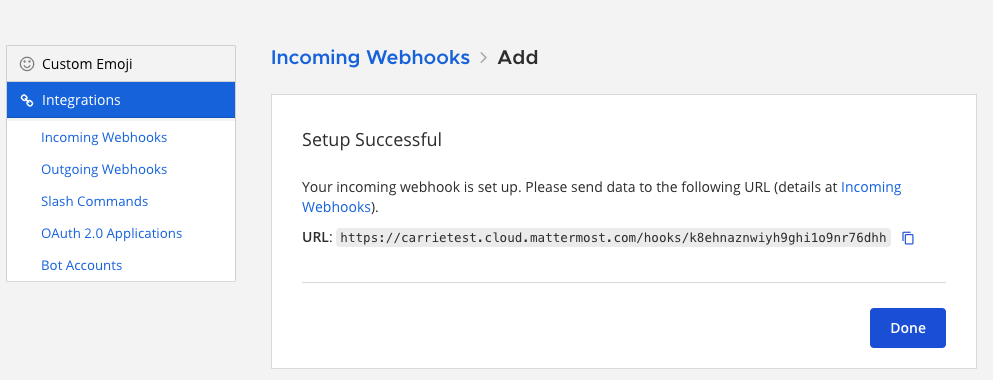This screenshot has height=380, width=993.
Task: Copy the webhook URL with the copy icon
Action: click(x=908, y=238)
